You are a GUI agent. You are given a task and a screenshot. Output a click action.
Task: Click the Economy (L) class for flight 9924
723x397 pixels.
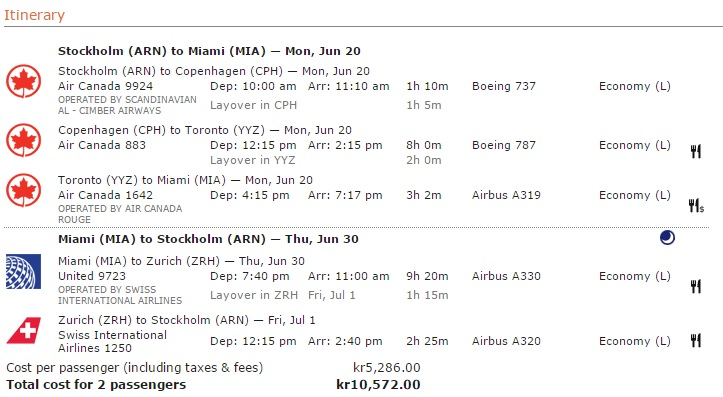pos(635,86)
